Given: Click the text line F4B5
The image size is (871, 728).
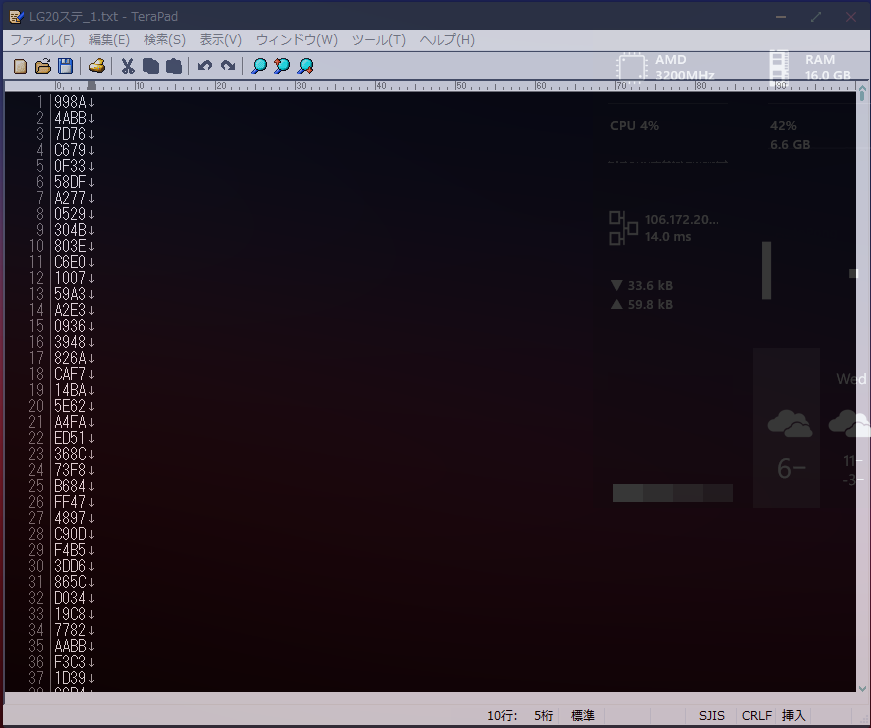Looking at the screenshot, I should (x=70, y=550).
